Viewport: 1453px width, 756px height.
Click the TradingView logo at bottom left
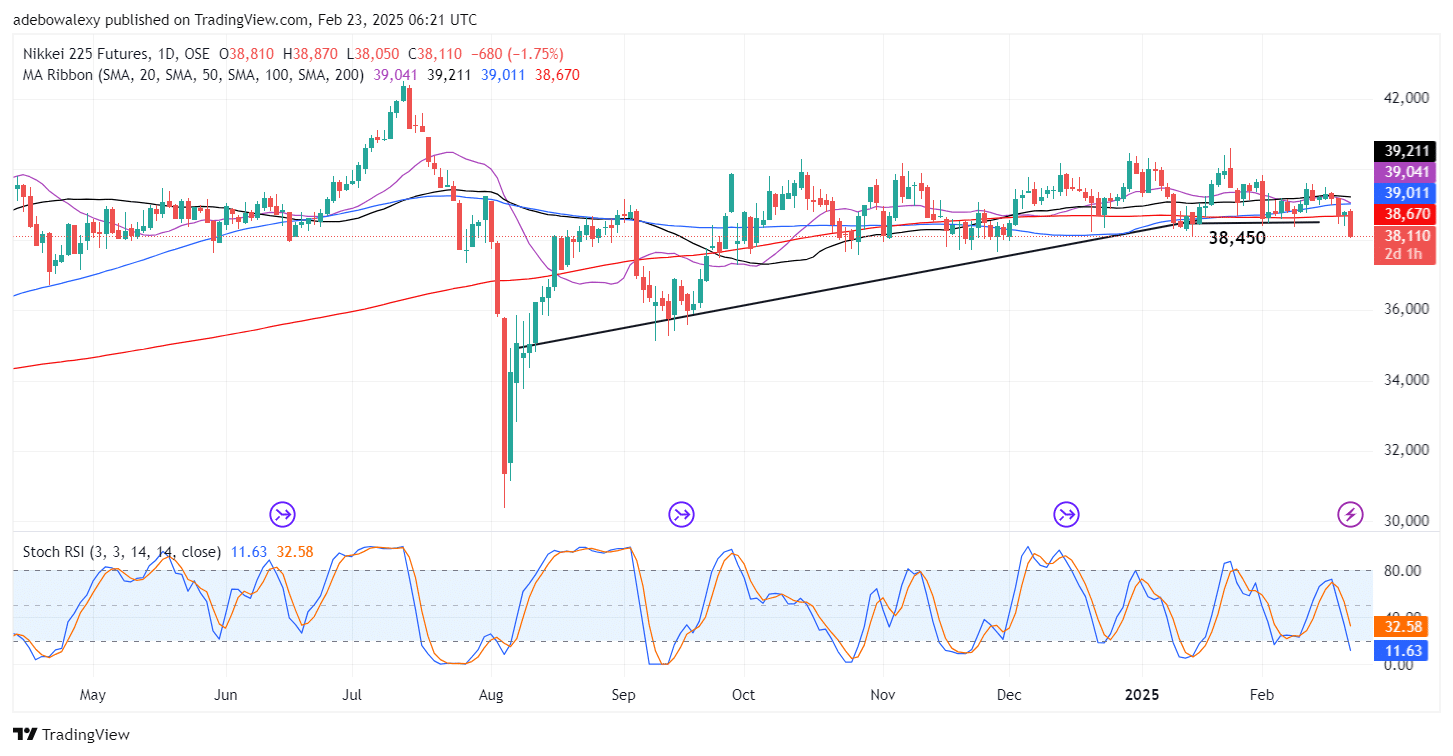coord(72,735)
